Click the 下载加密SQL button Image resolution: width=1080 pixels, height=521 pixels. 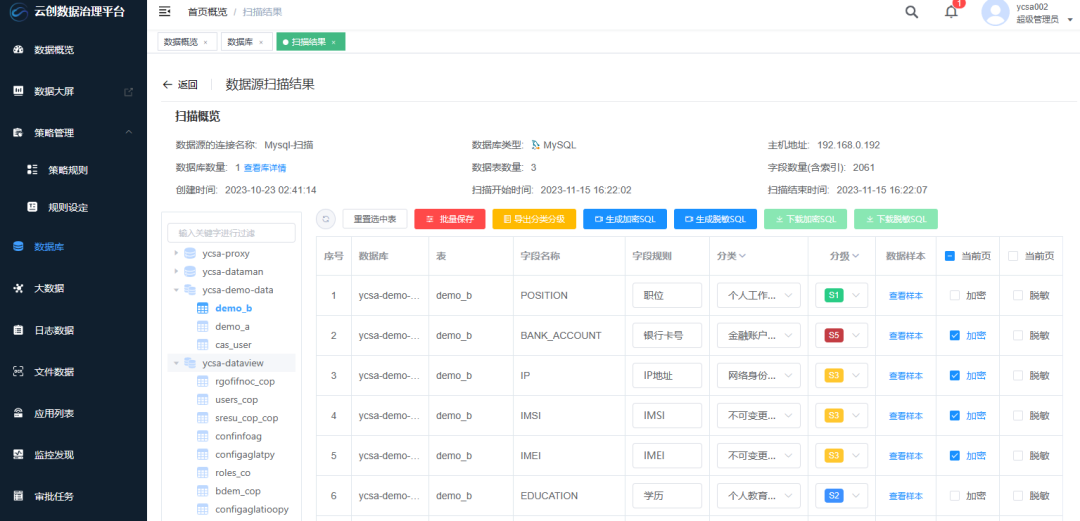pos(806,219)
